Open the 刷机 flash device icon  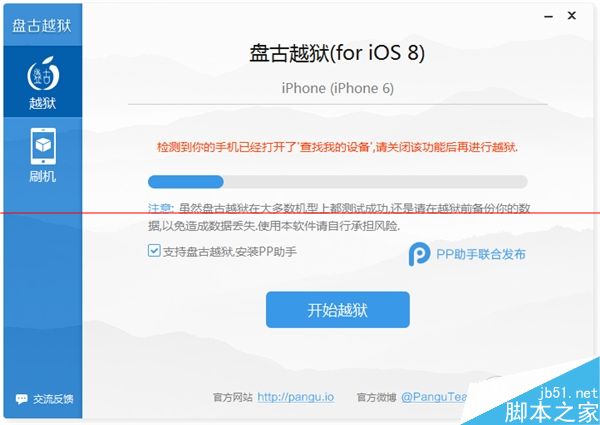pos(43,146)
